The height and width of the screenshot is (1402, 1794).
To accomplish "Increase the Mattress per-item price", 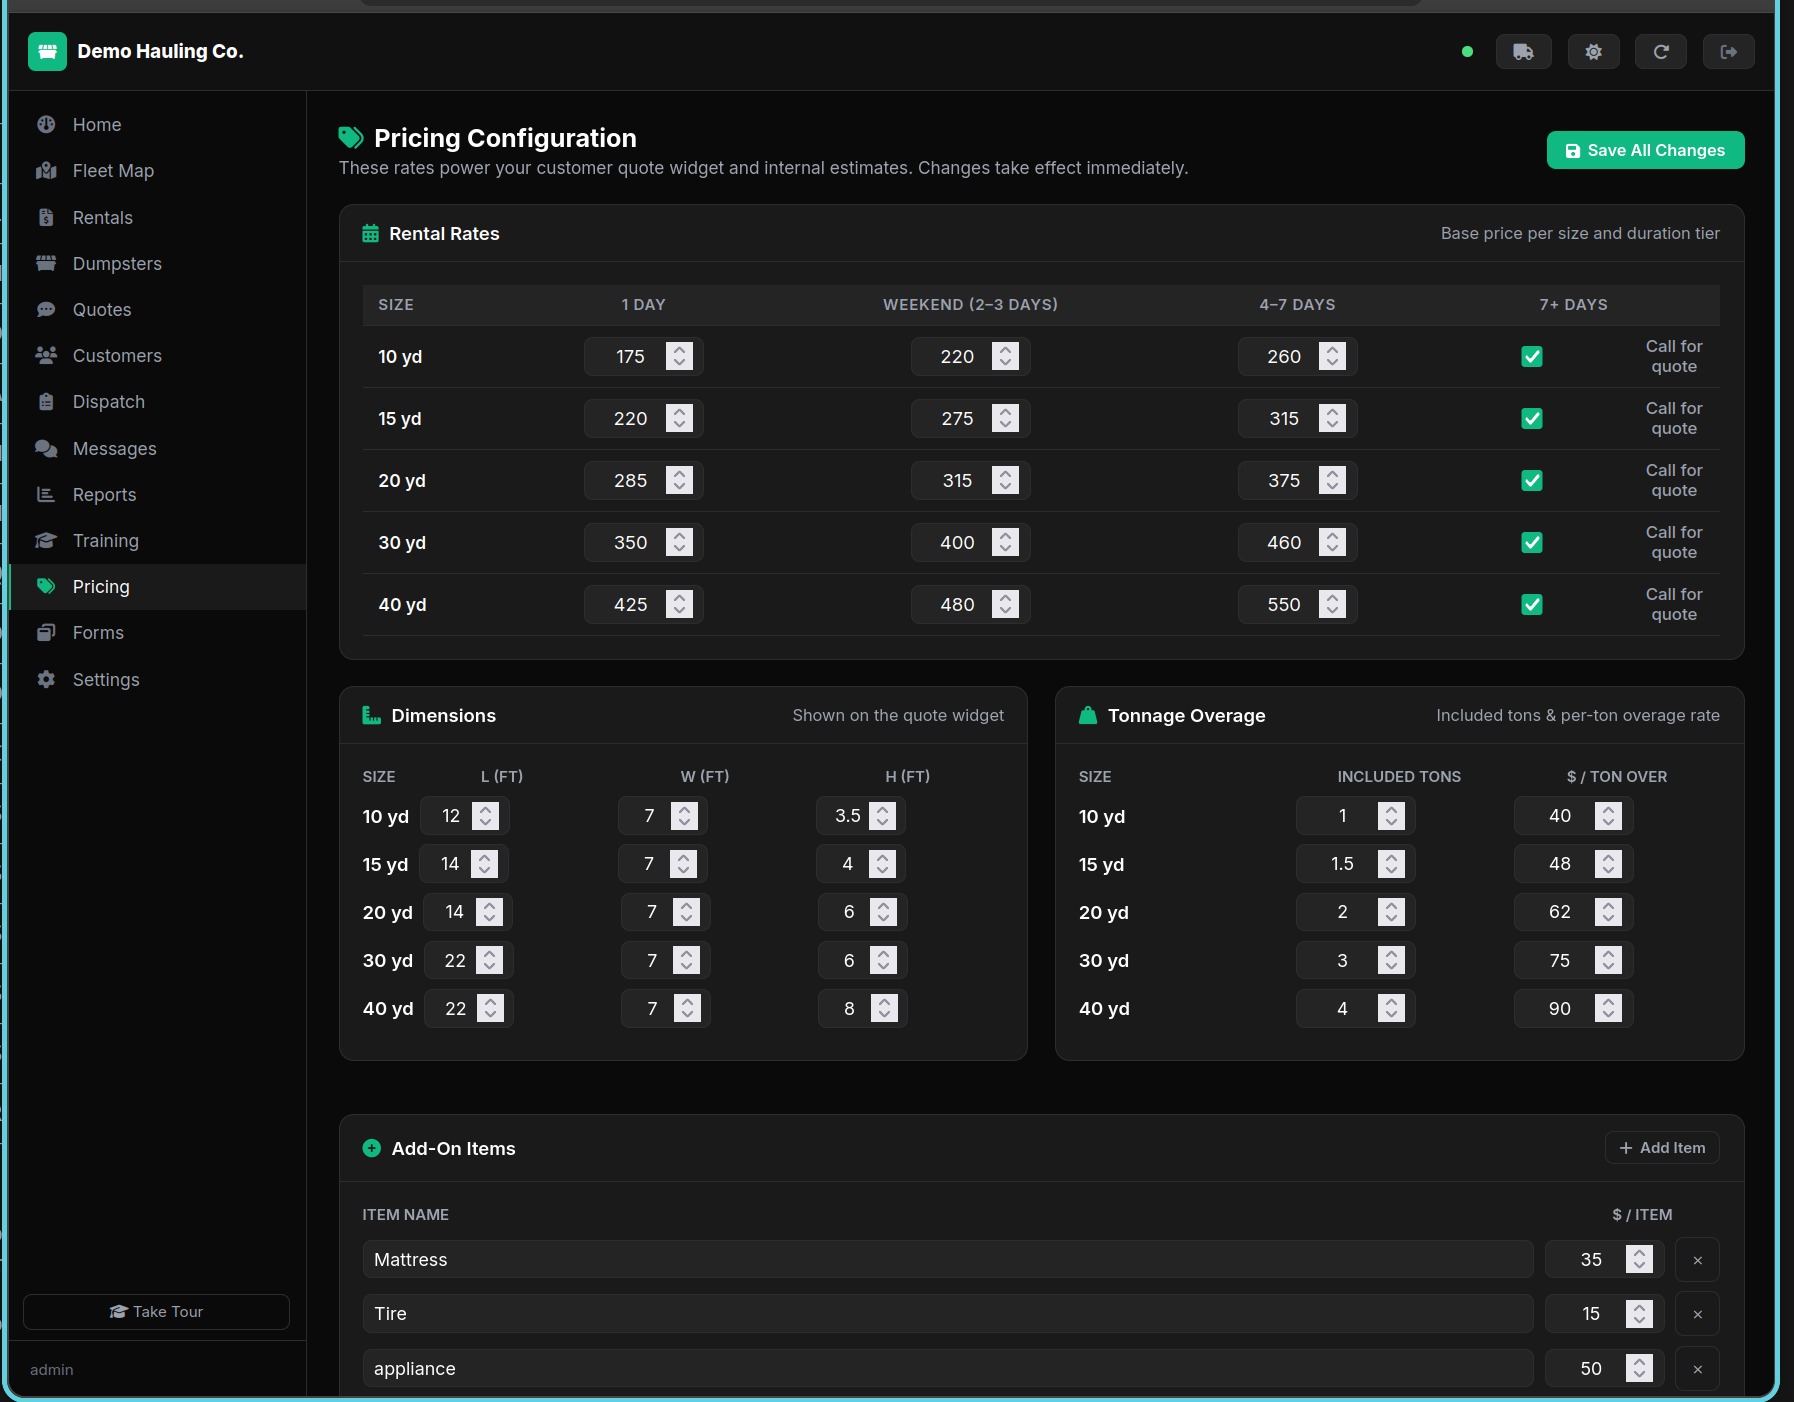I will coord(1638,1253).
